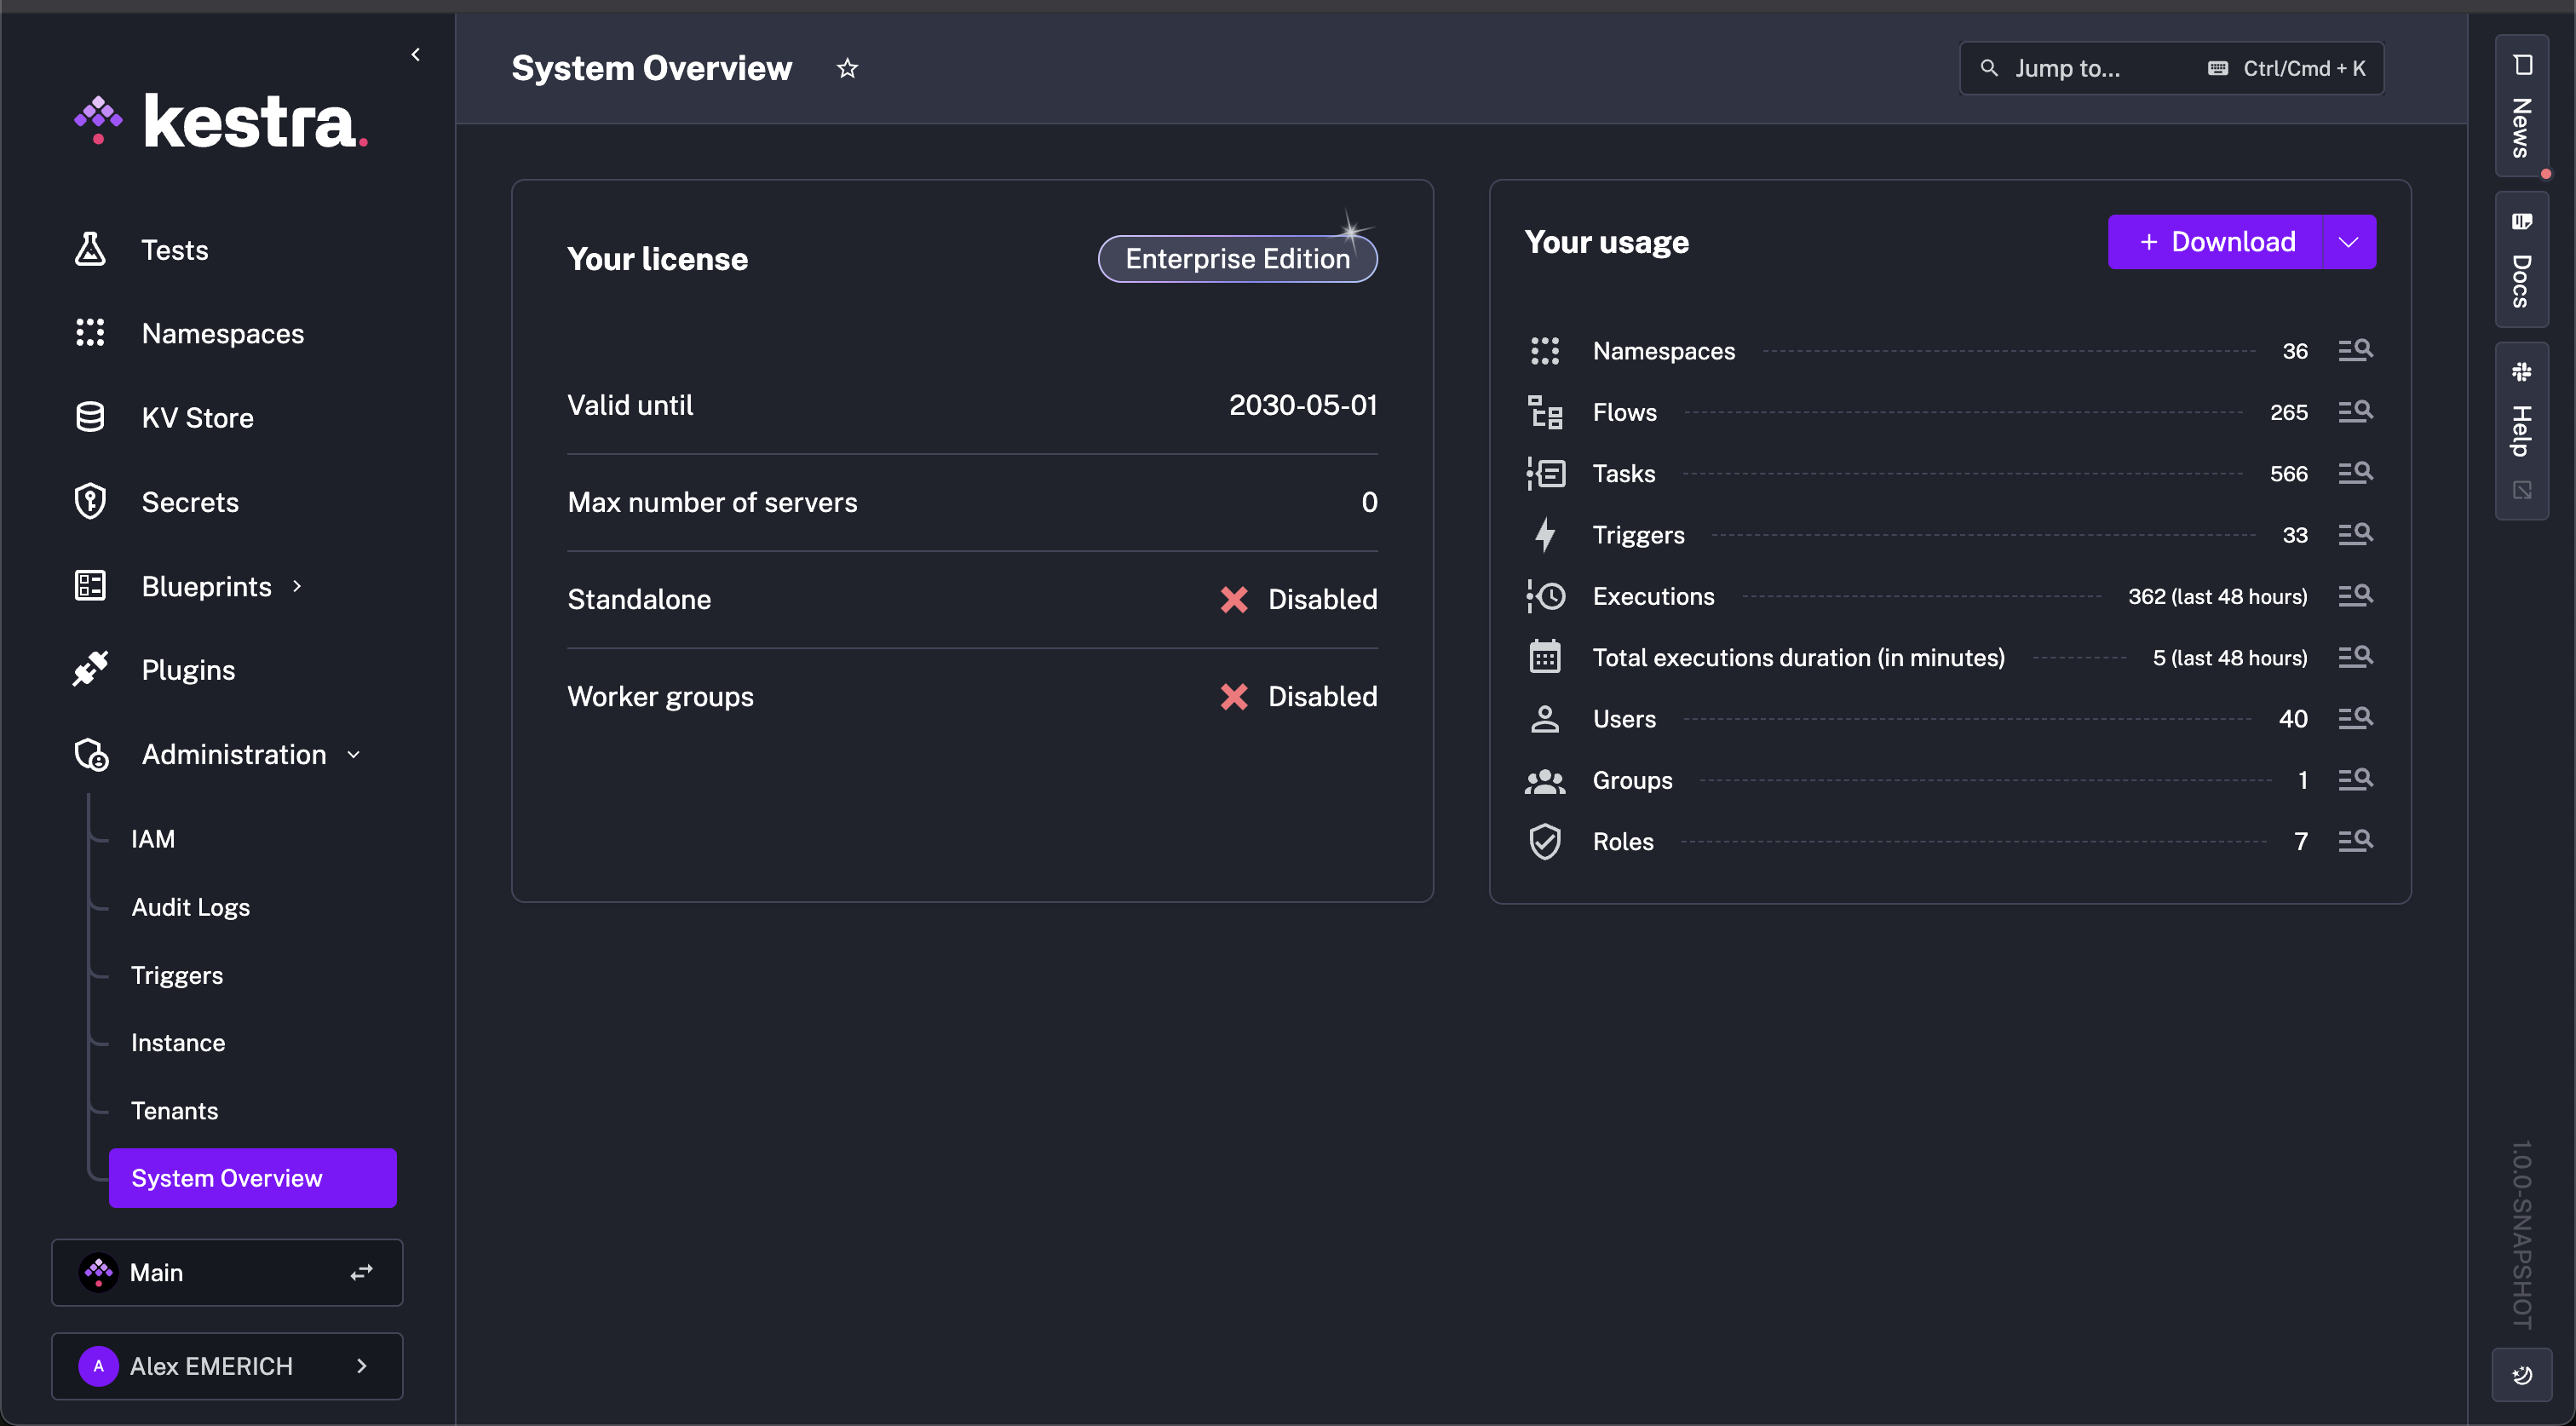This screenshot has width=2576, height=1426.
Task: Collapse the Administration menu chevron
Action: (x=353, y=755)
